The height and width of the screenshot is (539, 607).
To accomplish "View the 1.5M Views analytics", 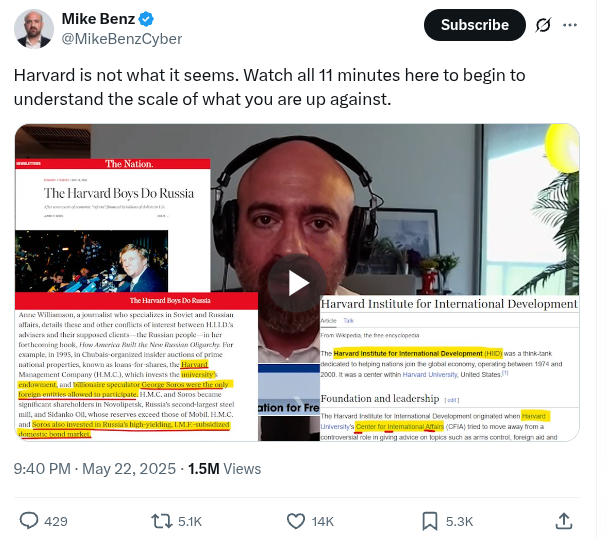I will pos(225,469).
